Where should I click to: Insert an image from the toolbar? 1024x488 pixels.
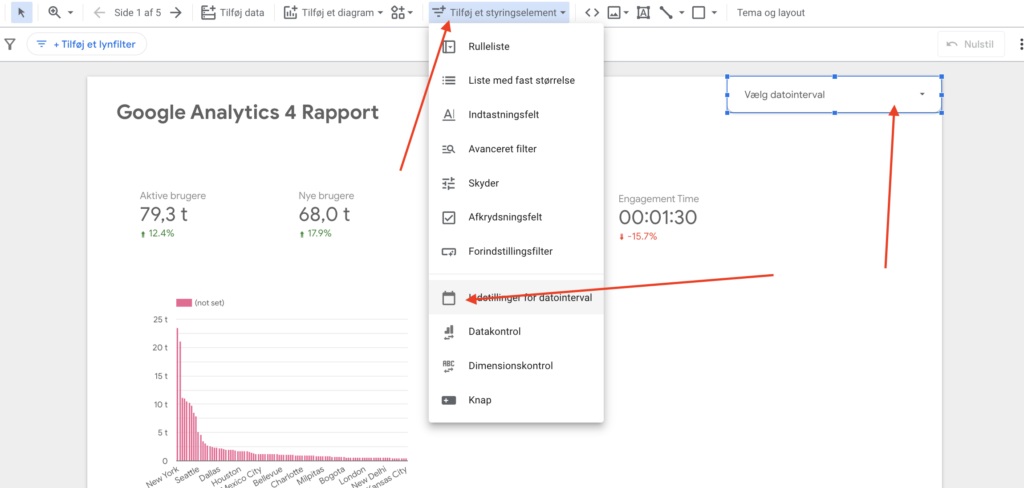pyautogui.click(x=613, y=12)
